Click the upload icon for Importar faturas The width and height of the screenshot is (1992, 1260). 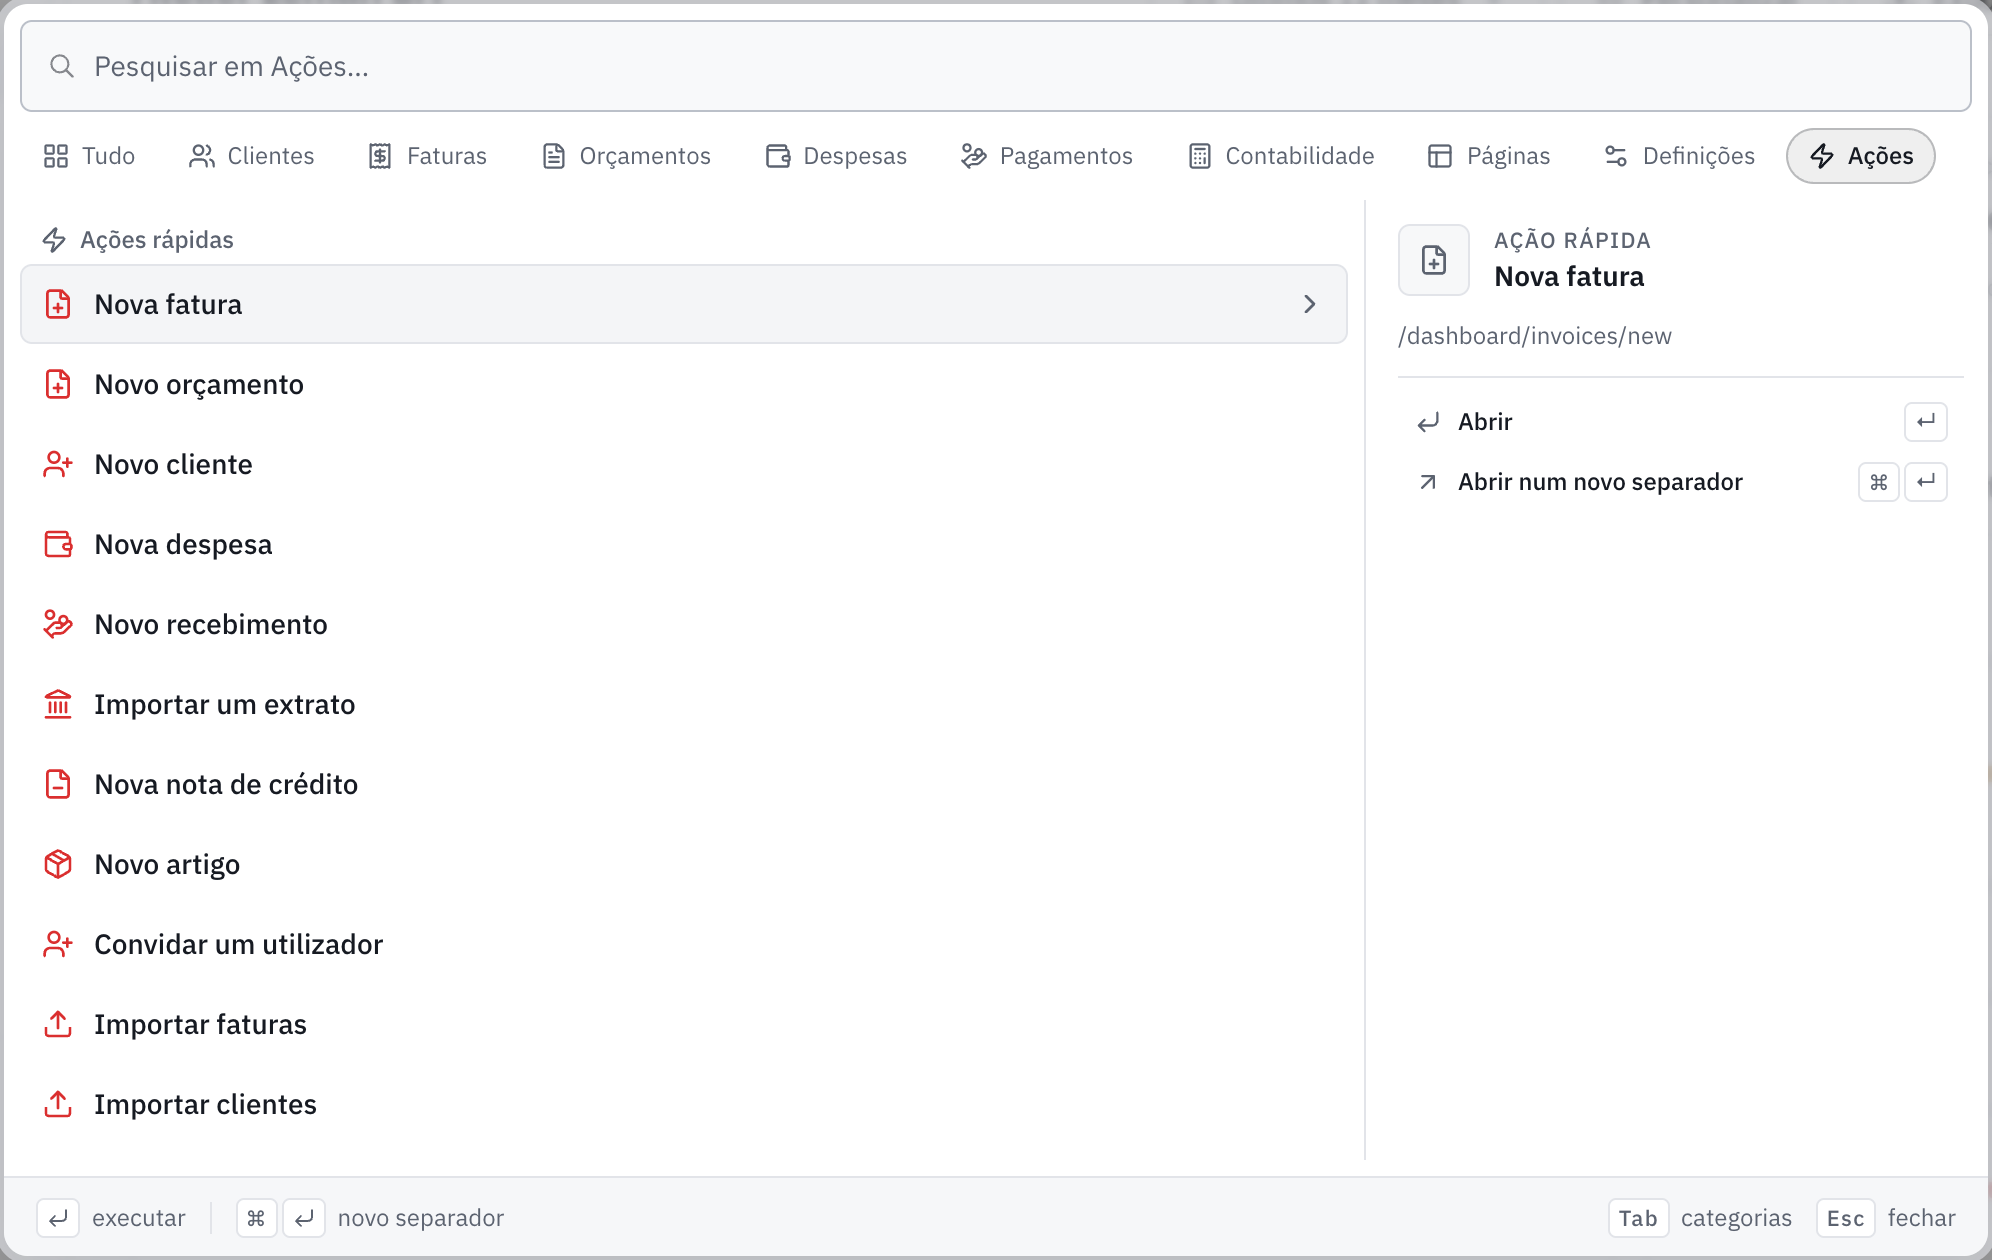point(58,1024)
